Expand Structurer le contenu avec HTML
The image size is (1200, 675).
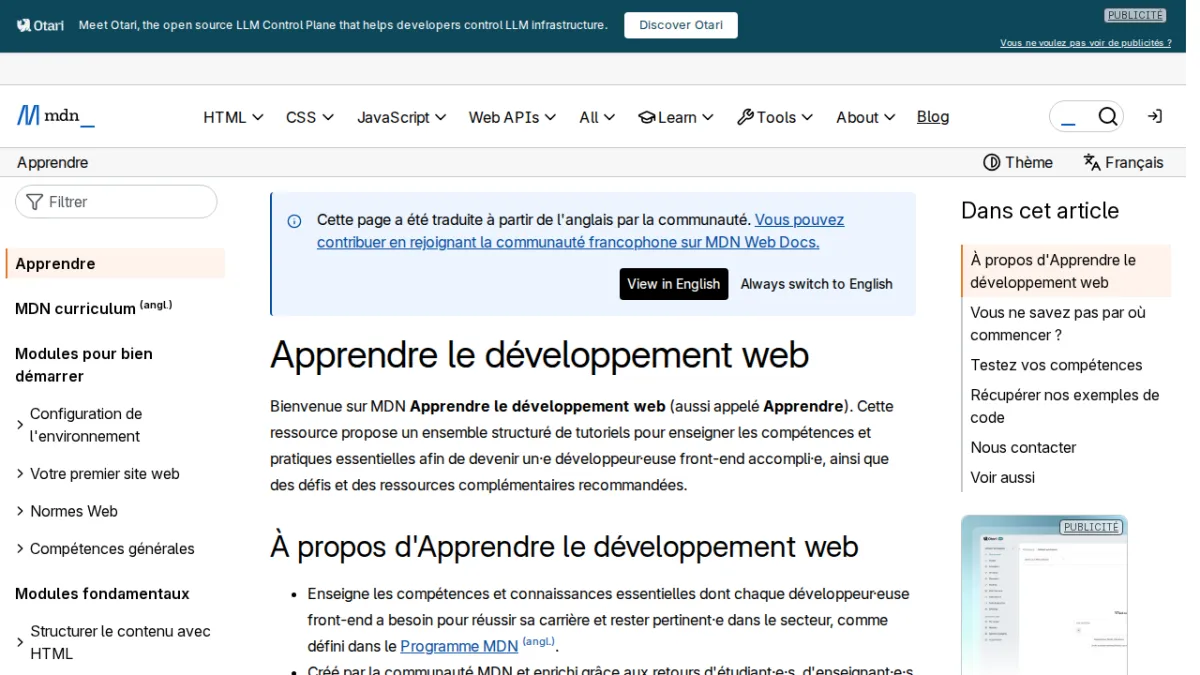[x=115, y=642]
